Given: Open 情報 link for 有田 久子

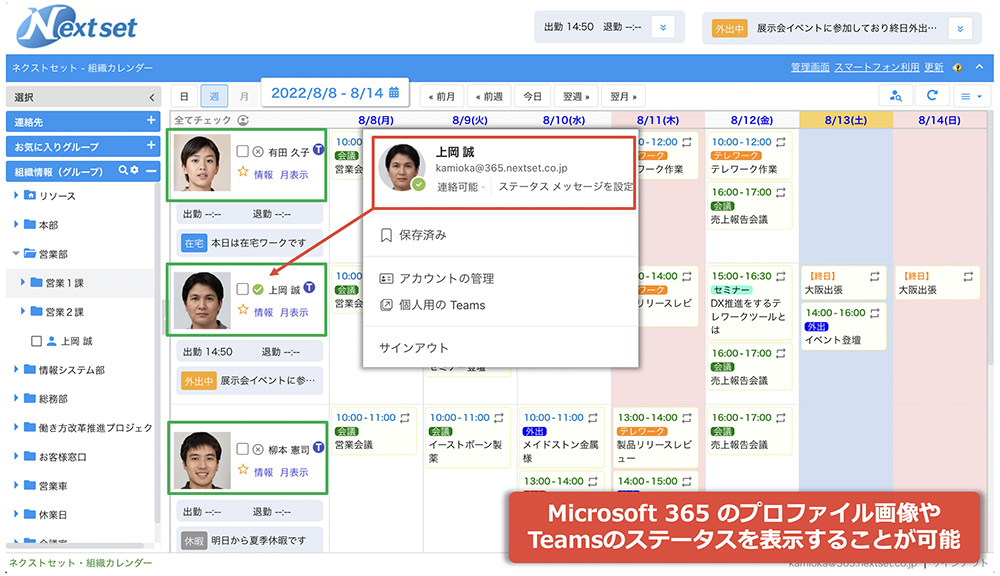Looking at the screenshot, I should 263,174.
